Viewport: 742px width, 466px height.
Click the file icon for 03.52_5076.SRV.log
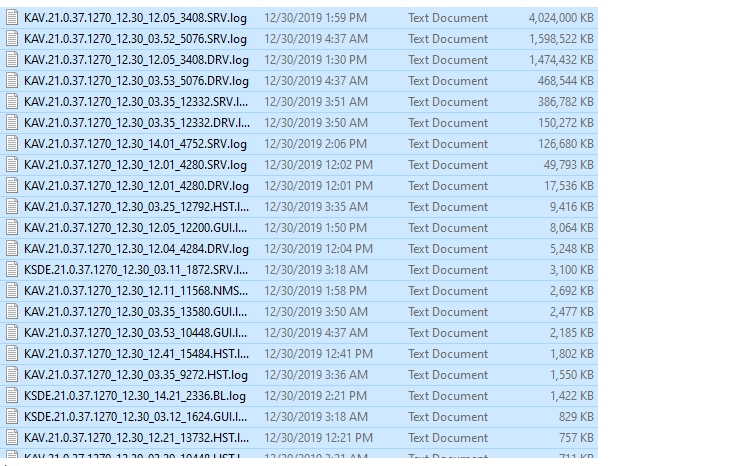pyautogui.click(x=12, y=39)
